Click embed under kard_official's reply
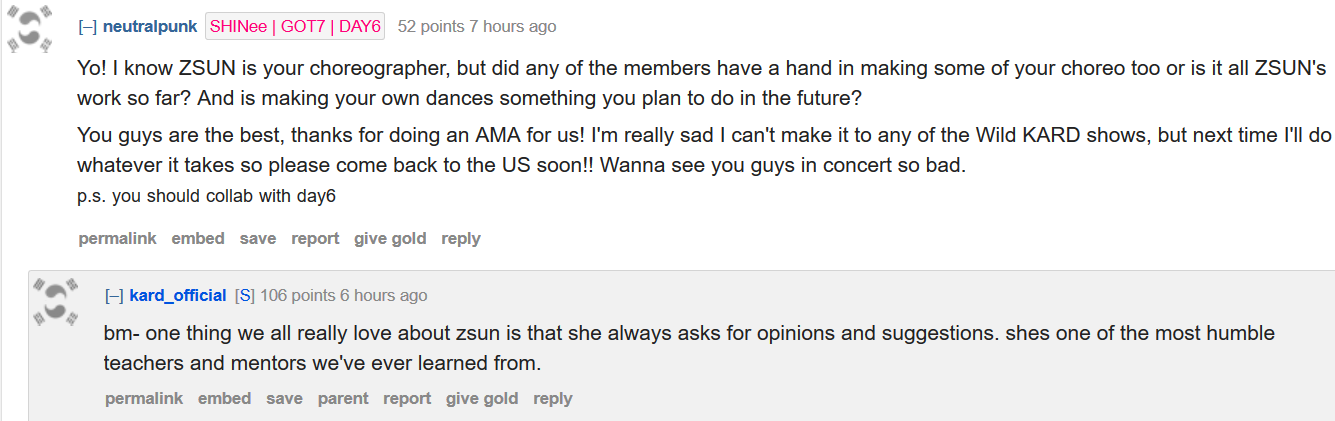This screenshot has height=421, width=1335. (x=224, y=399)
